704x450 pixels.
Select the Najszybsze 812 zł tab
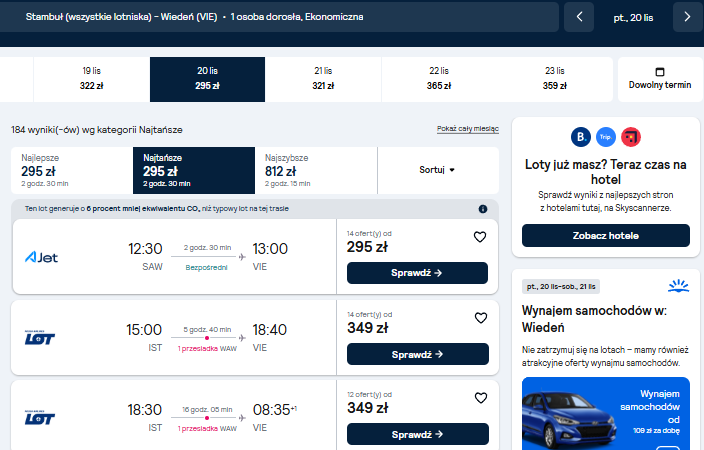tap(316, 170)
